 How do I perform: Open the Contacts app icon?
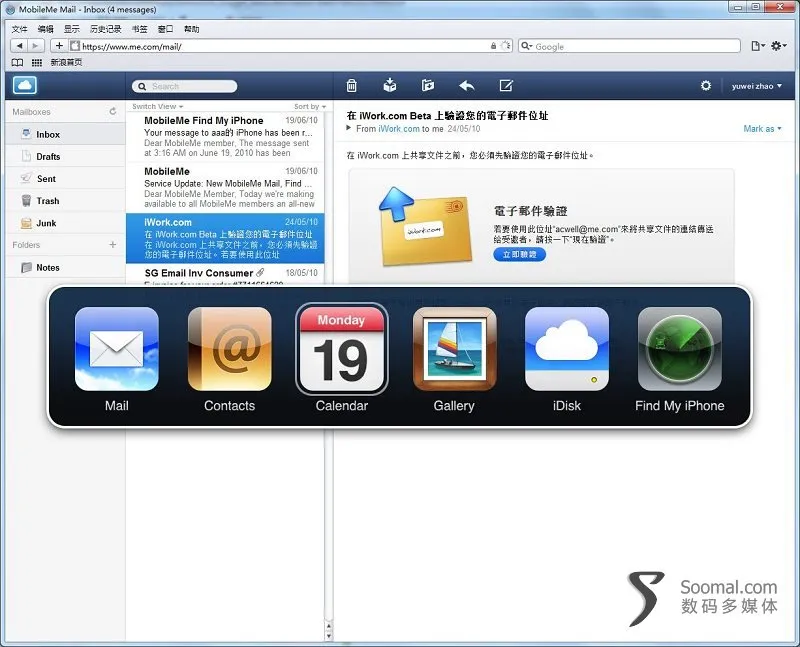pos(230,349)
